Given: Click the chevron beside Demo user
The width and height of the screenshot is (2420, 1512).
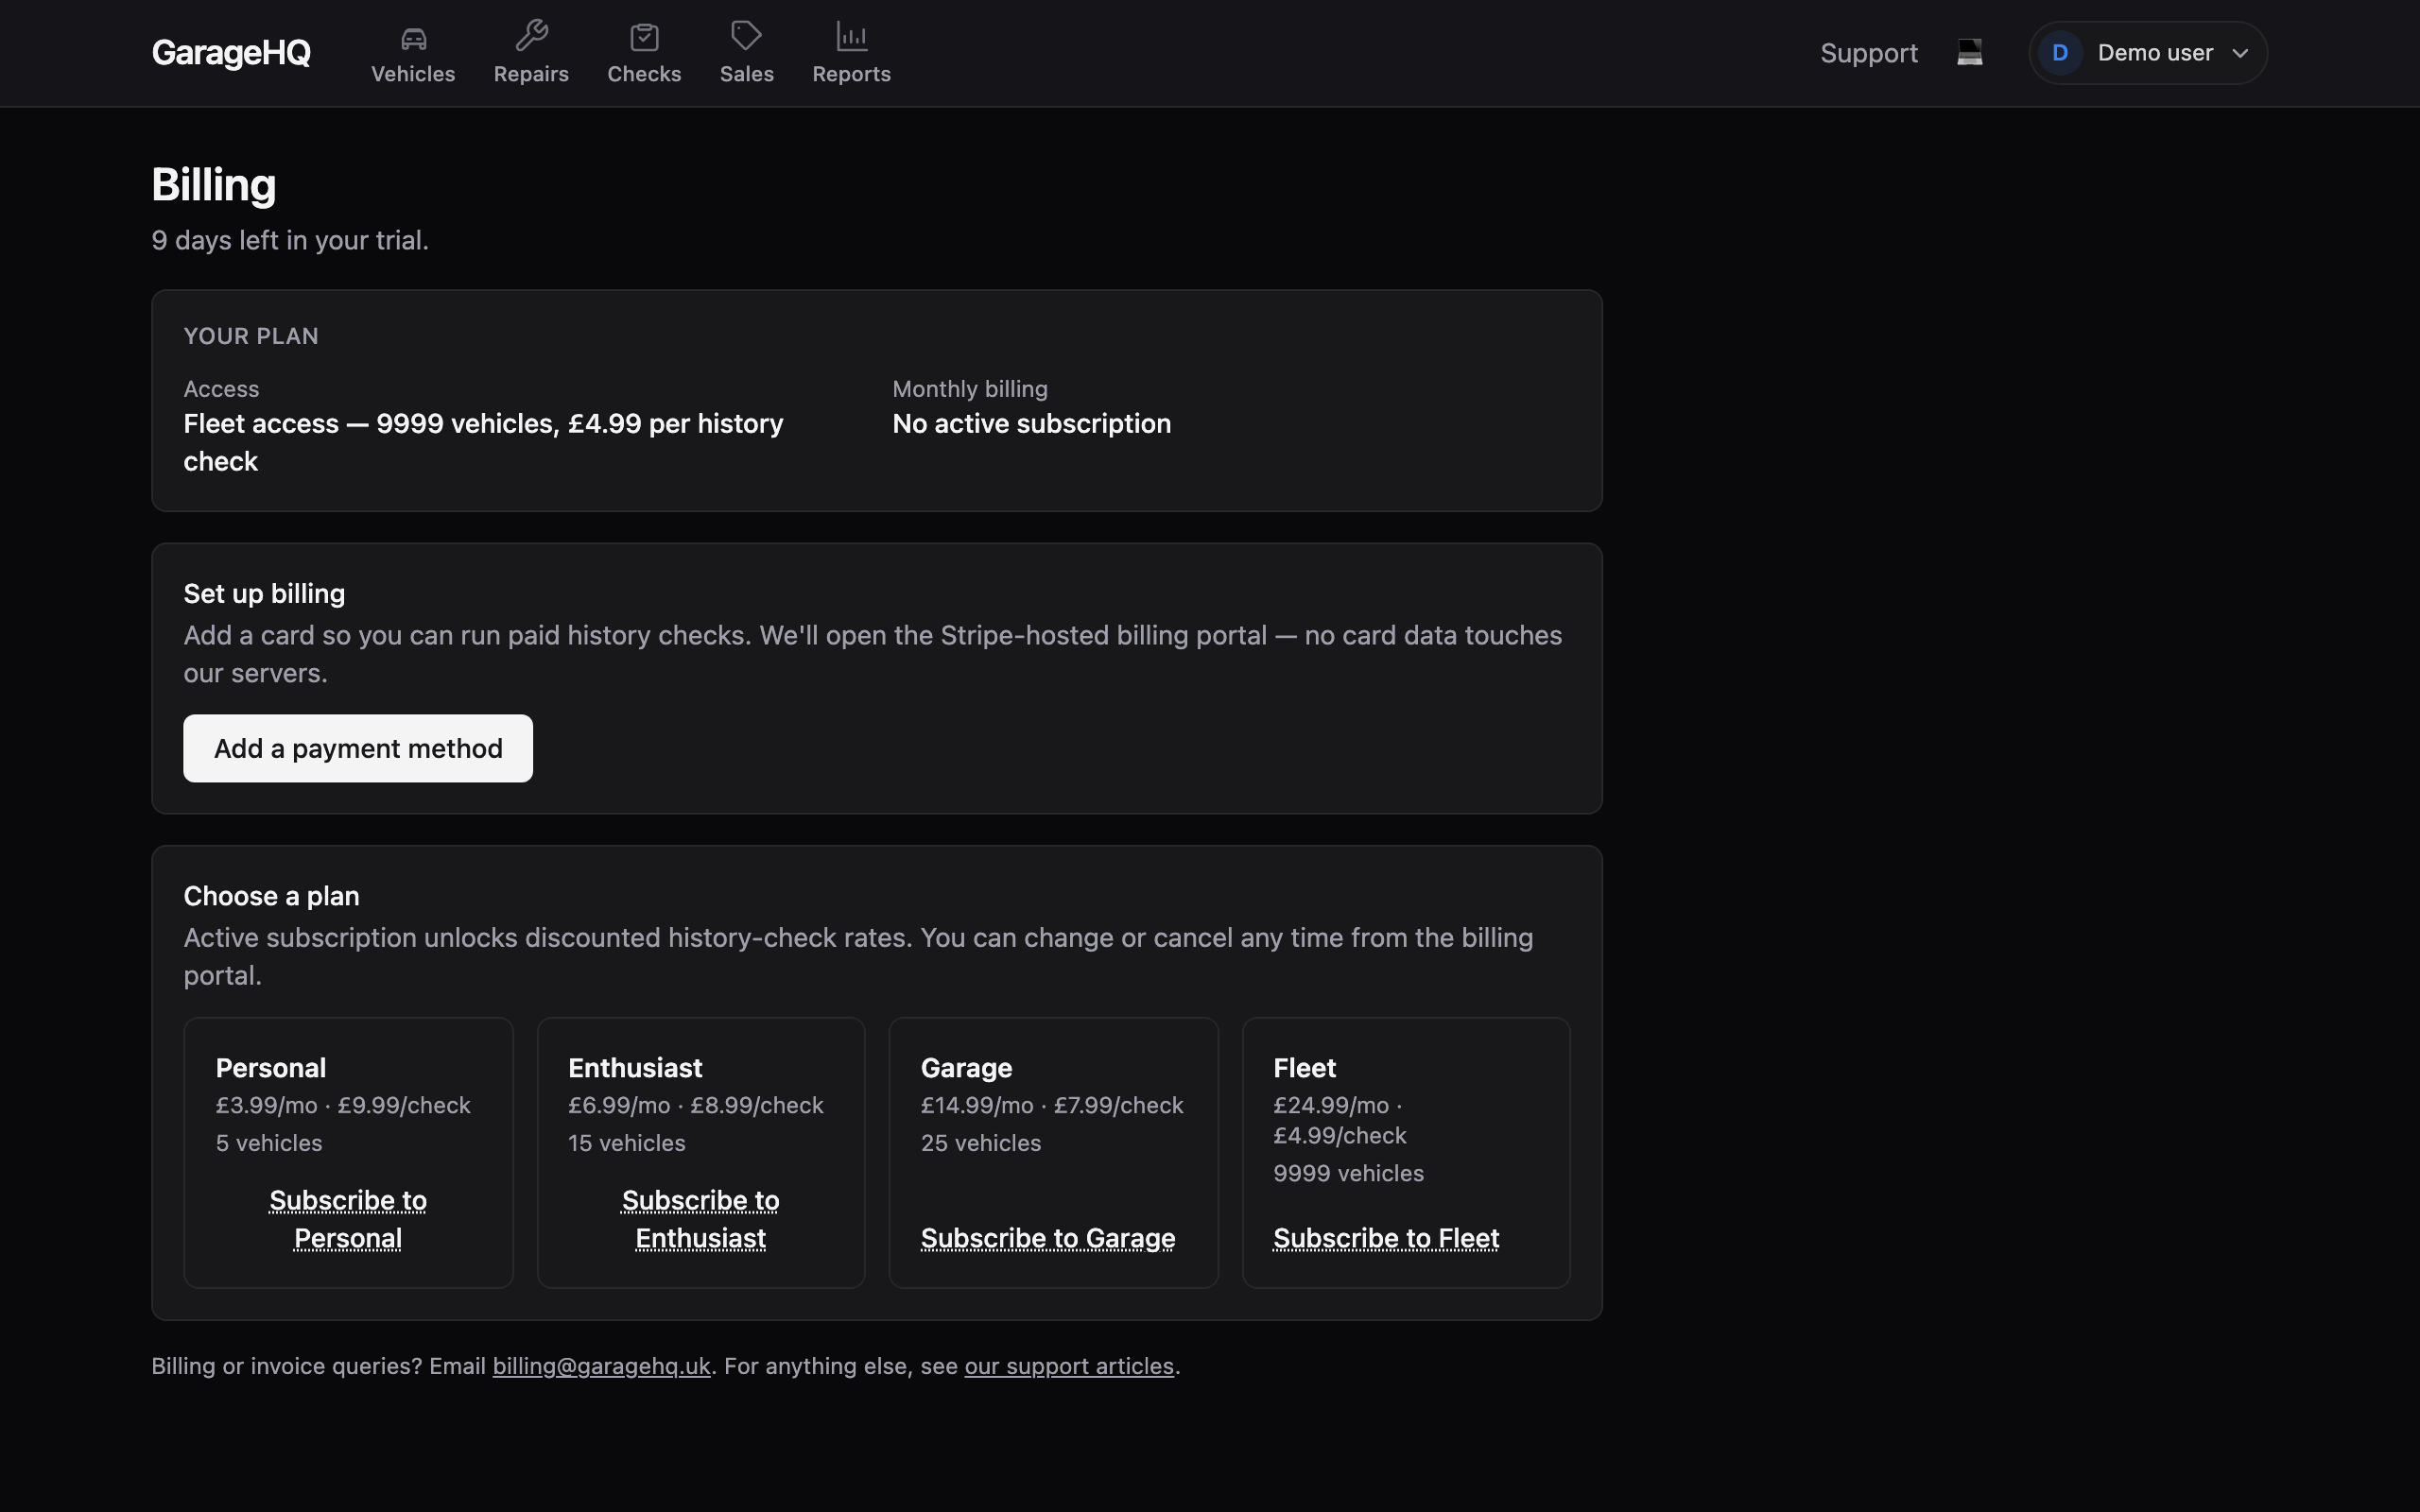Looking at the screenshot, I should point(2240,54).
